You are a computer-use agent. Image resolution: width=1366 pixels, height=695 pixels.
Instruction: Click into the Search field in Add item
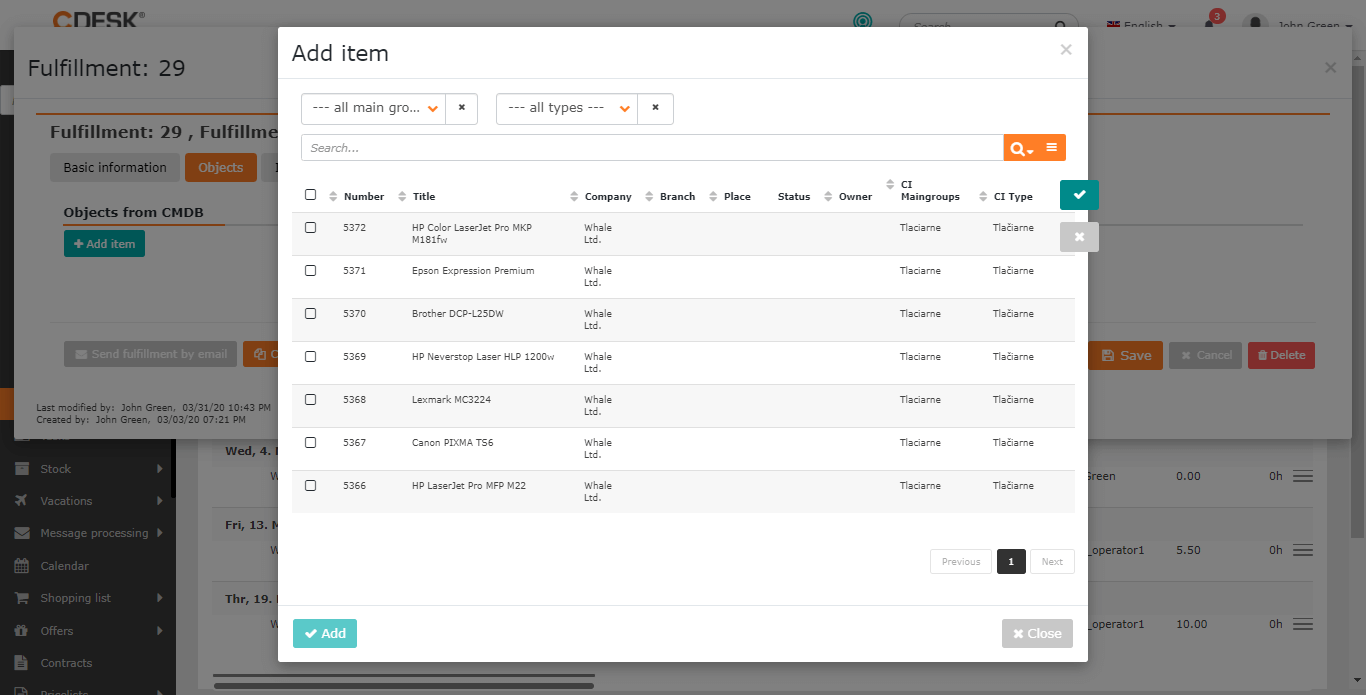click(652, 148)
